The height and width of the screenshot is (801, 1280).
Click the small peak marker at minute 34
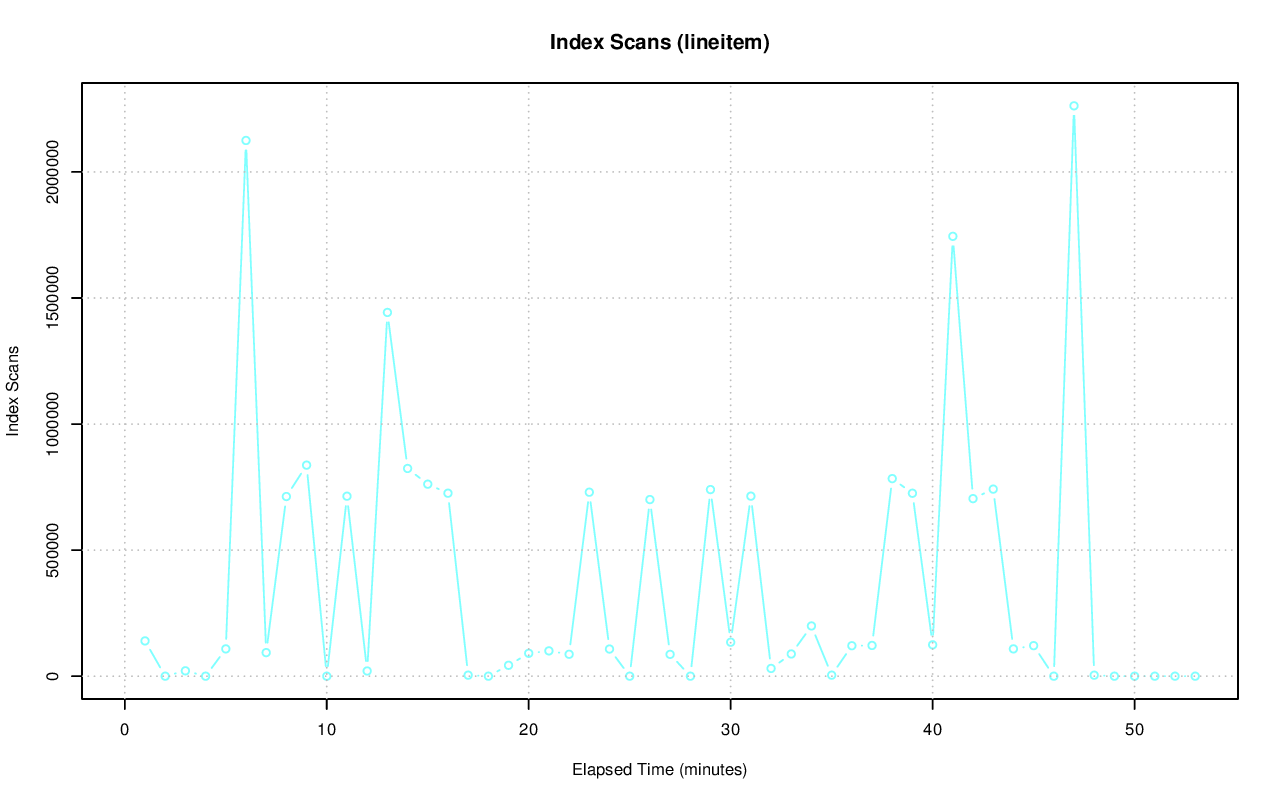coord(812,626)
